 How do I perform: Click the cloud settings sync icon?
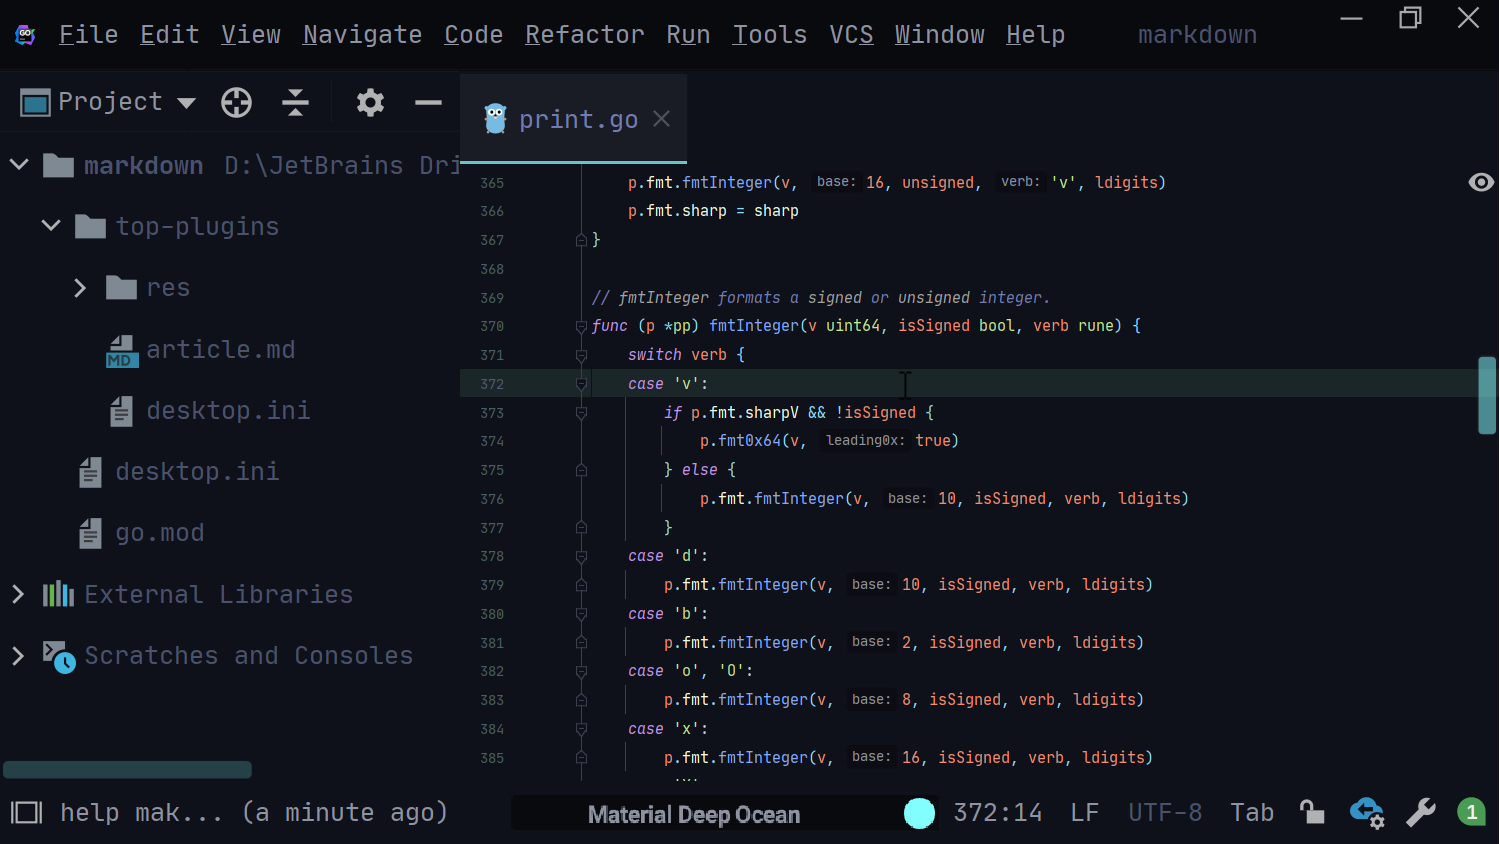point(1366,813)
